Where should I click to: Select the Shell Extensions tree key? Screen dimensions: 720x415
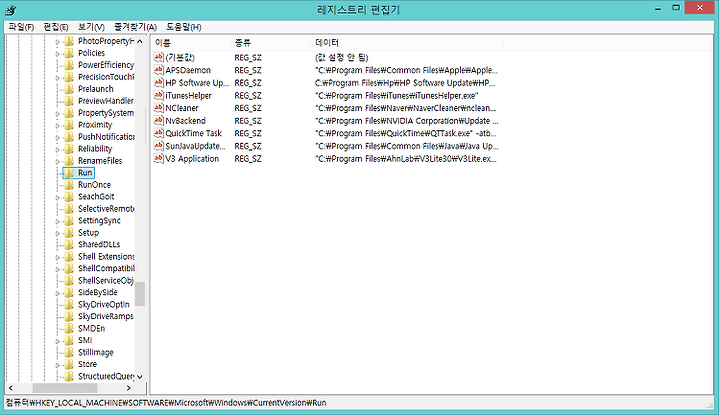click(x=106, y=256)
